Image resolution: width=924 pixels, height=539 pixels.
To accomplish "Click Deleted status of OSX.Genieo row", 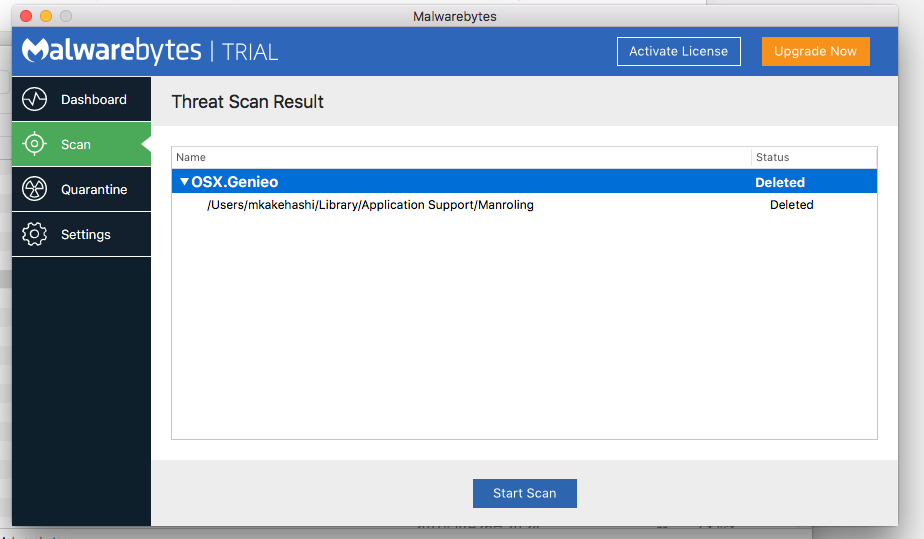I will coord(780,182).
